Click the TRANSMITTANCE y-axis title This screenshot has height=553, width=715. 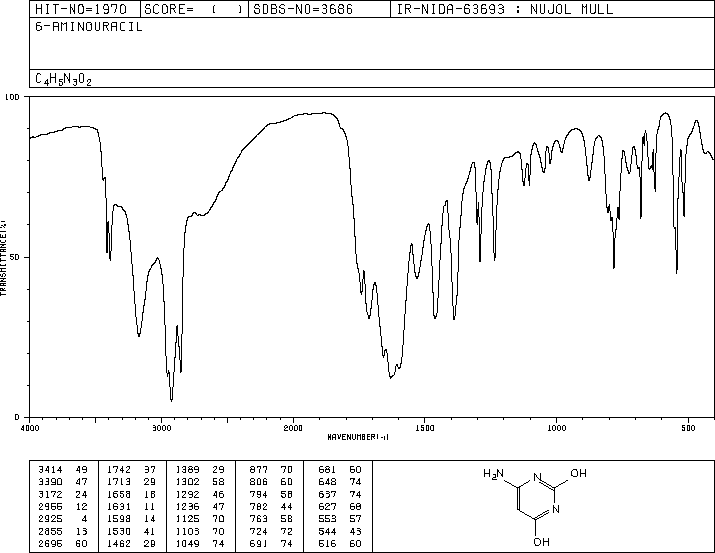pyautogui.click(x=3, y=258)
